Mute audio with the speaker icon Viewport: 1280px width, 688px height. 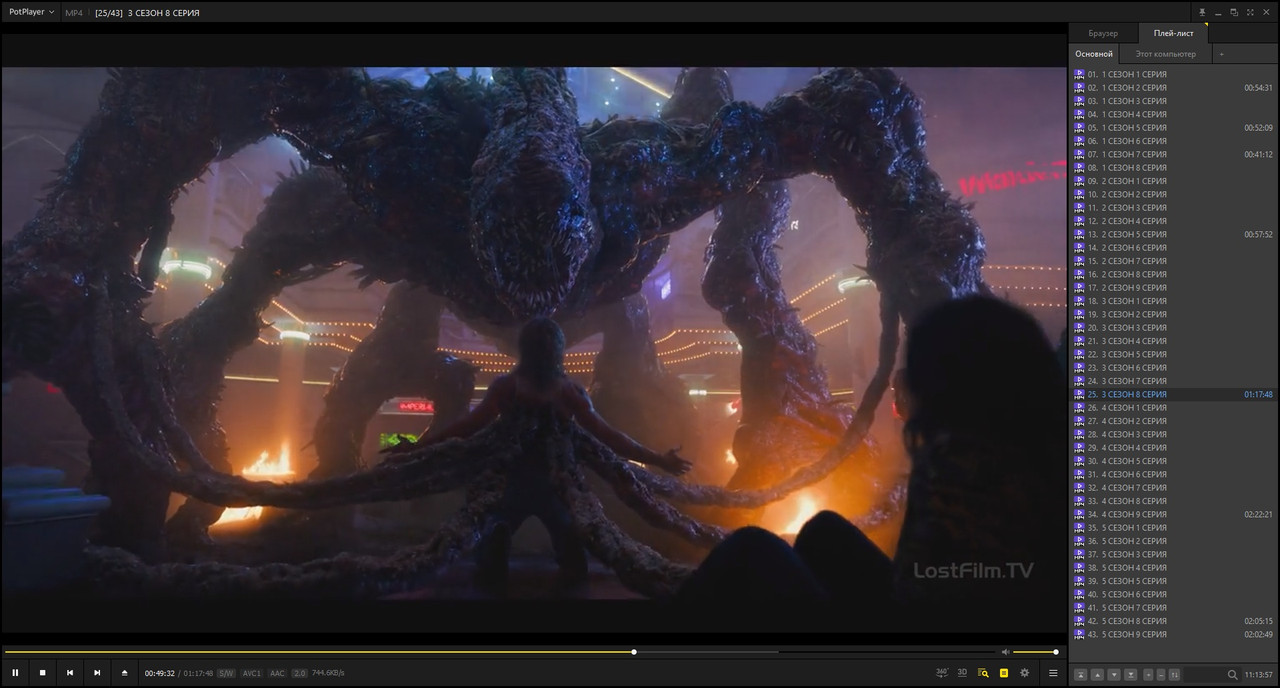pos(1005,652)
